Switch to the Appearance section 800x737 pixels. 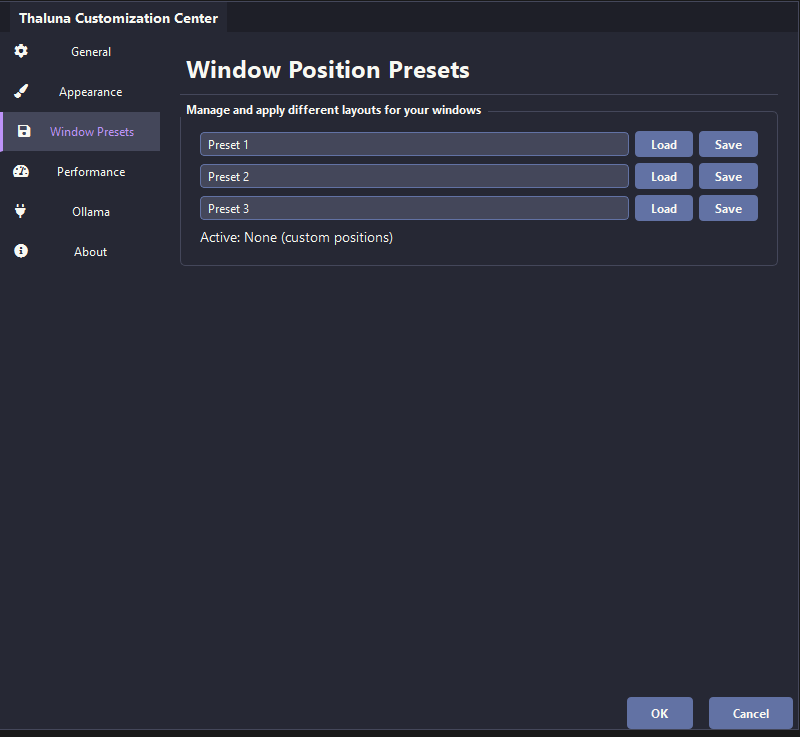pyautogui.click(x=90, y=91)
